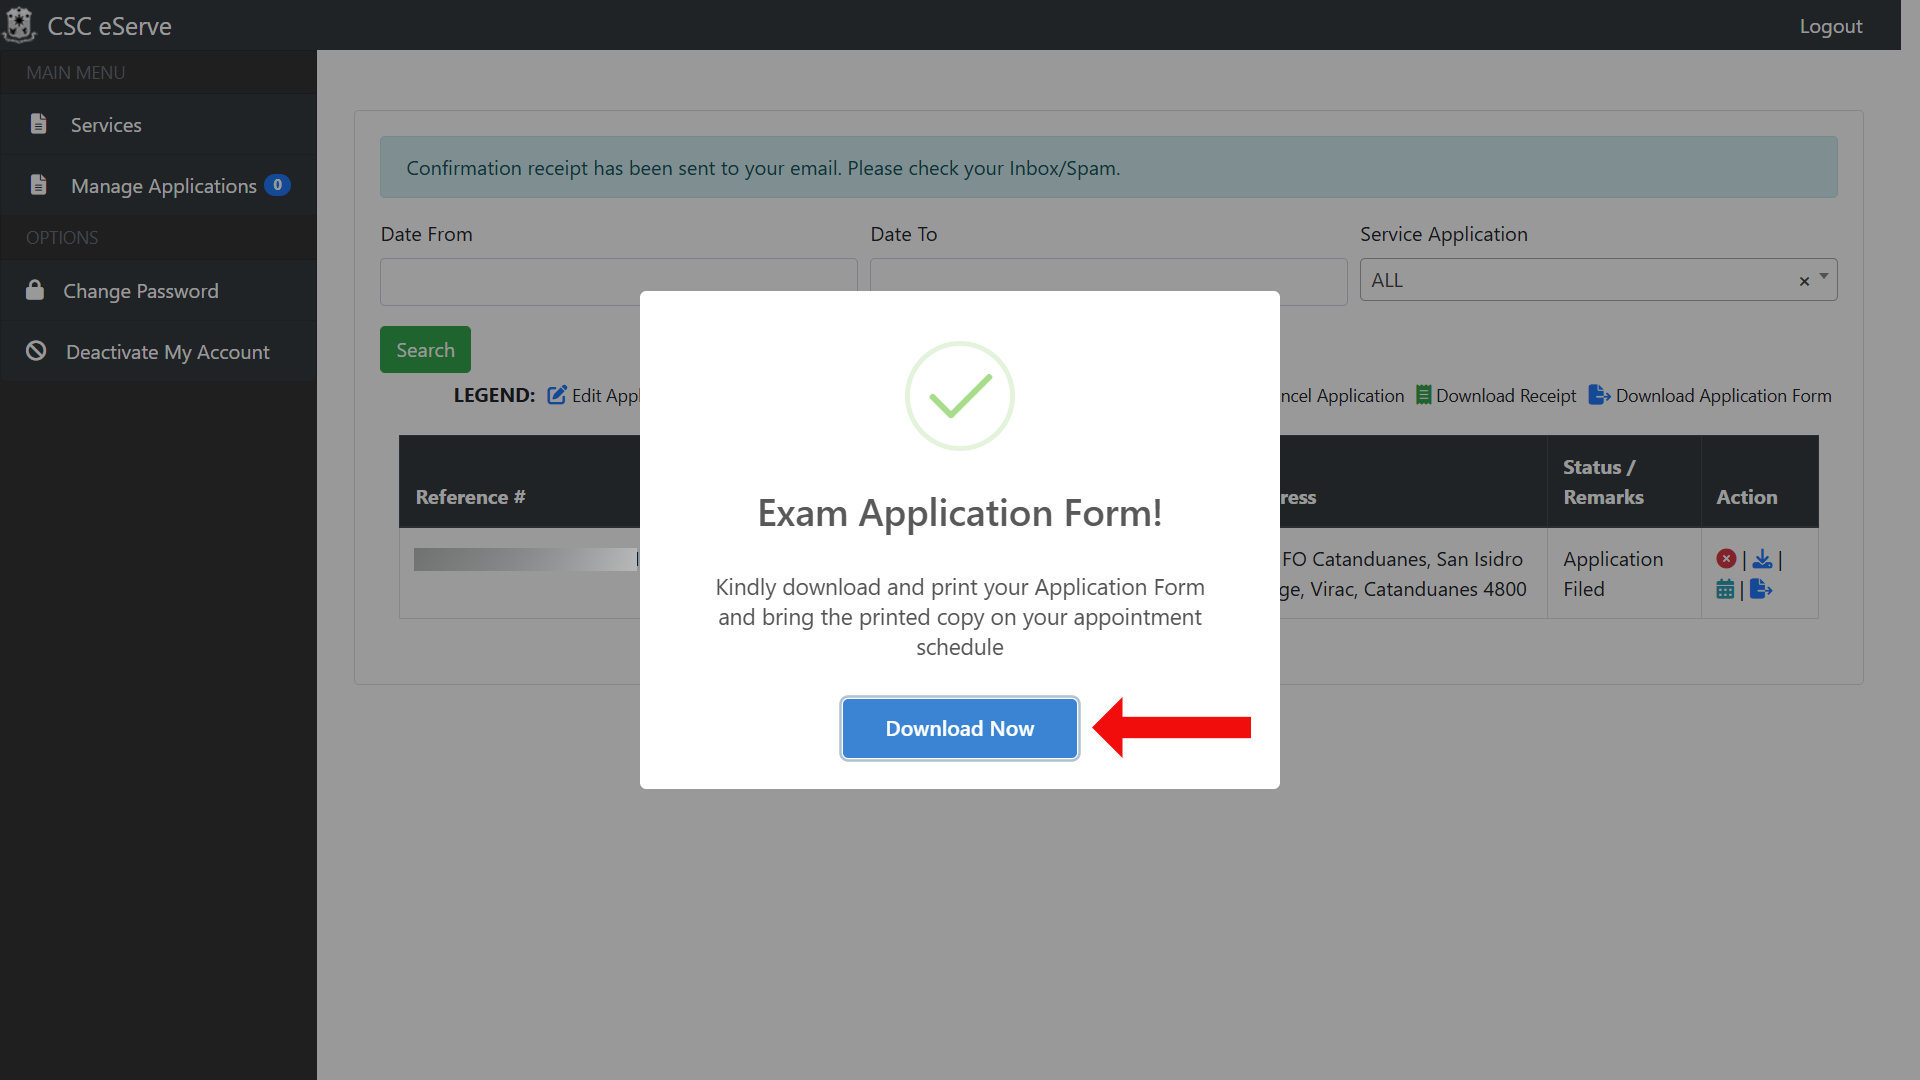Click the Edit Application legend icon
Screen dimensions: 1920x1080
pyautogui.click(x=557, y=395)
